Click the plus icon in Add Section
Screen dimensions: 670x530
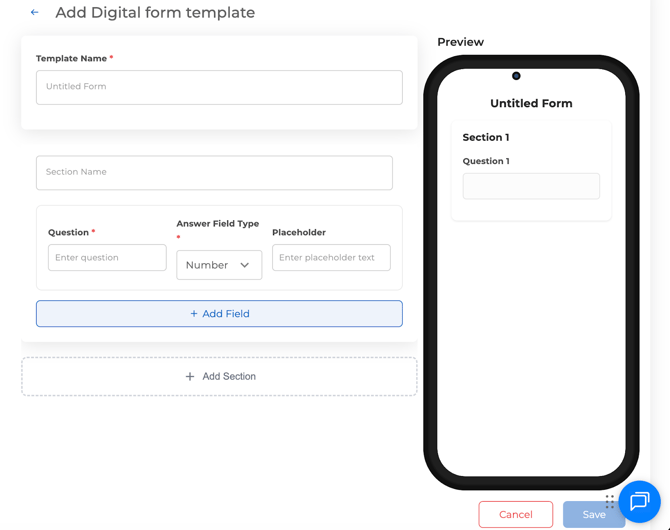(190, 377)
